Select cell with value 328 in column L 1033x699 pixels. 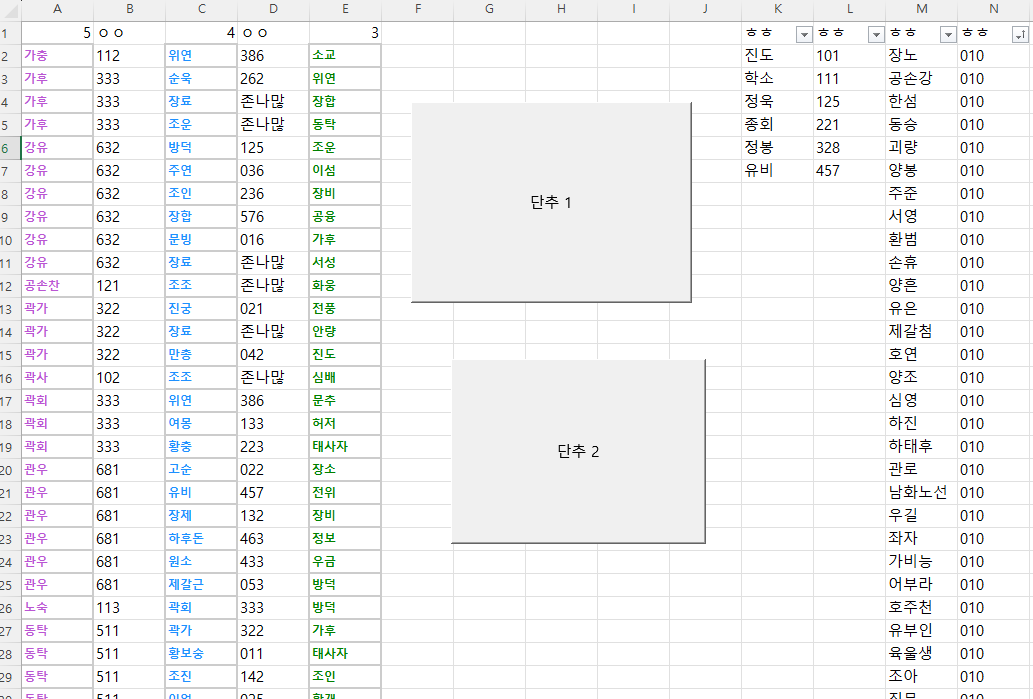click(x=849, y=148)
